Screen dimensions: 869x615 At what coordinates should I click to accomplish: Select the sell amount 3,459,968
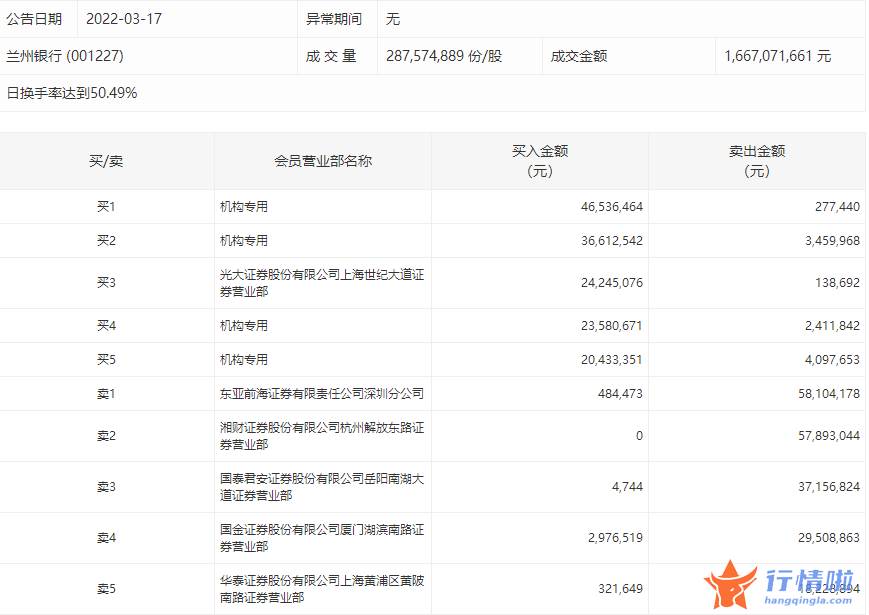tap(832, 240)
